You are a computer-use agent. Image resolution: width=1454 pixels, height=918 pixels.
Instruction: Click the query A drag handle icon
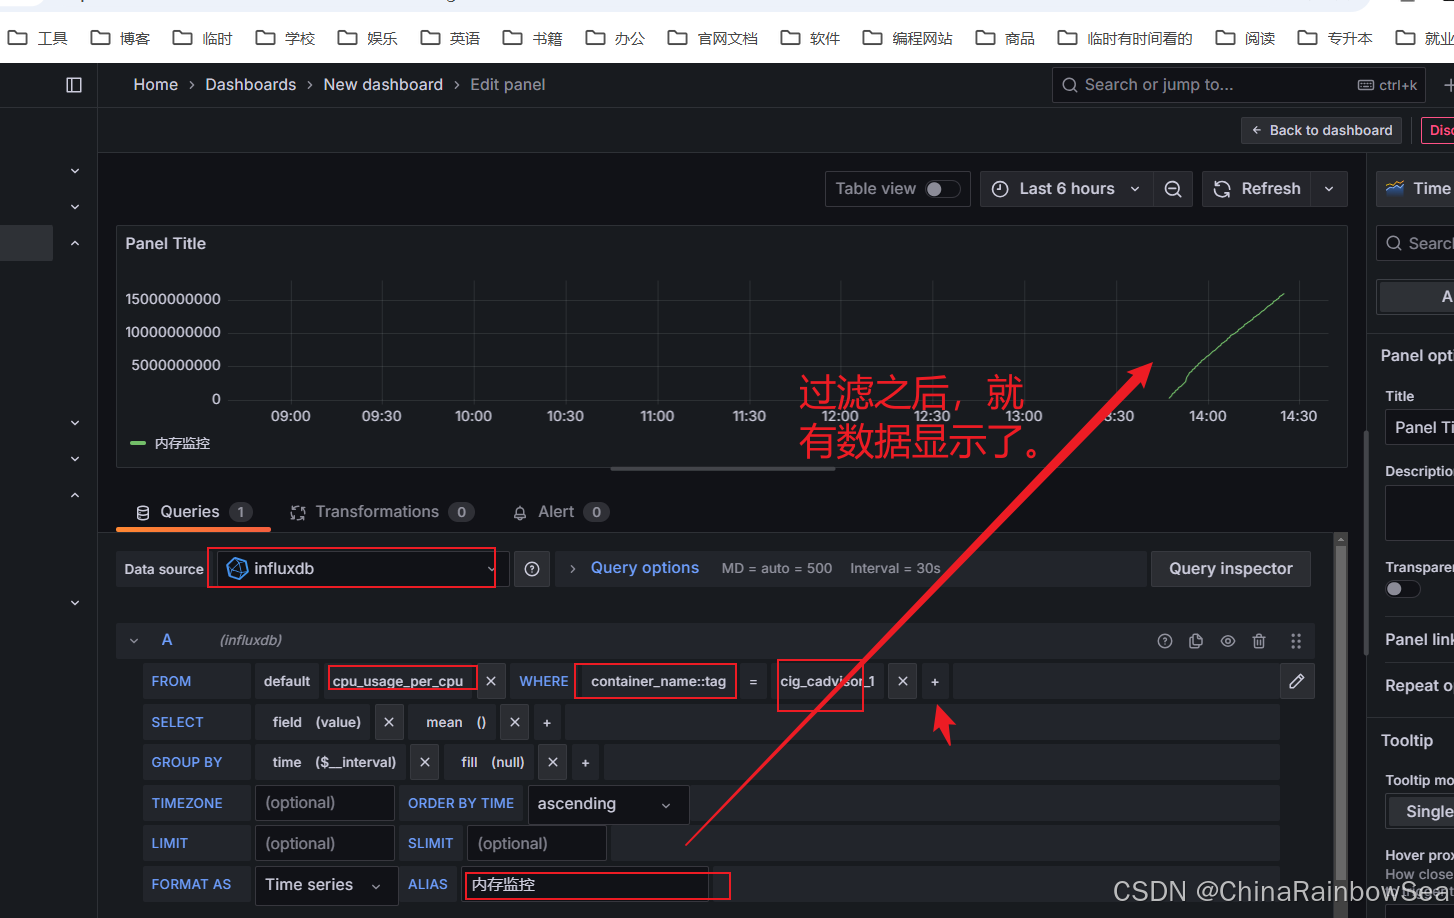(x=1295, y=641)
